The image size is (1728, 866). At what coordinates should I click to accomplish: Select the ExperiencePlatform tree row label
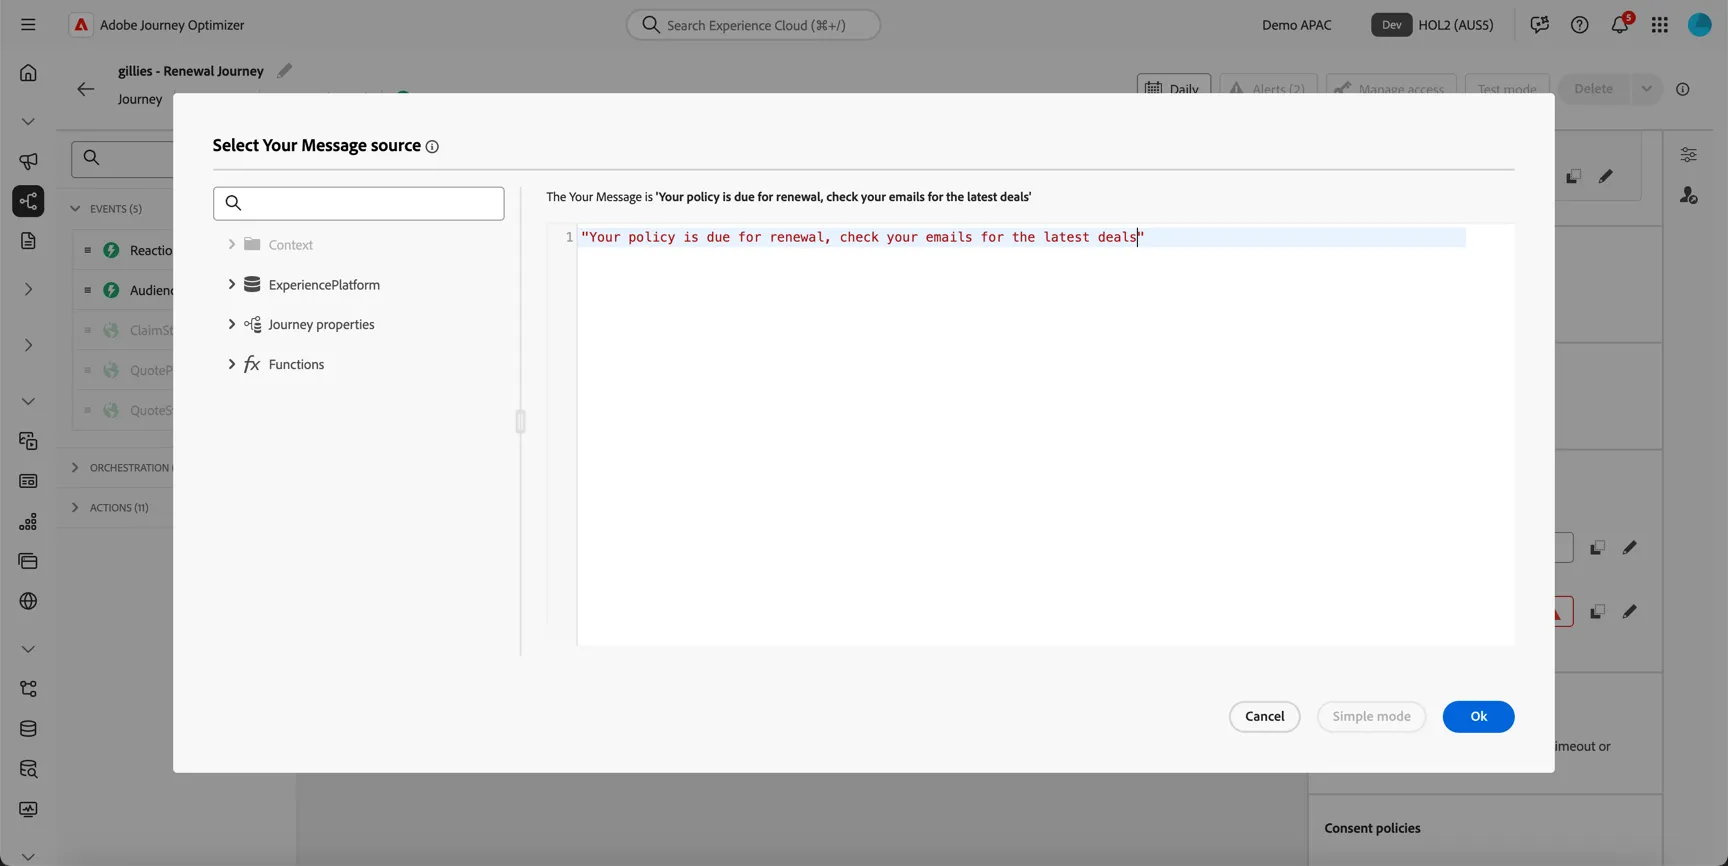[324, 284]
